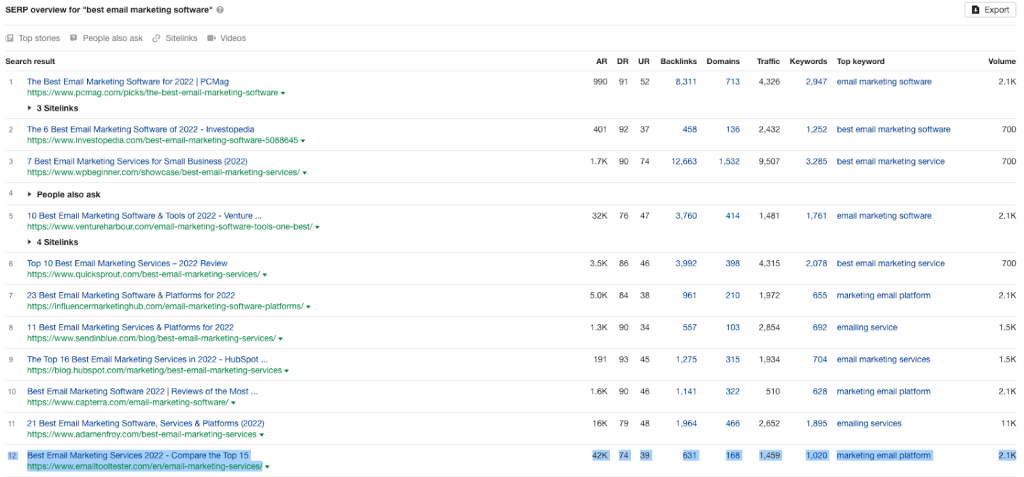Click top keyword 'emailing services' for adamenfroy
1024x477 pixels.
coord(869,423)
